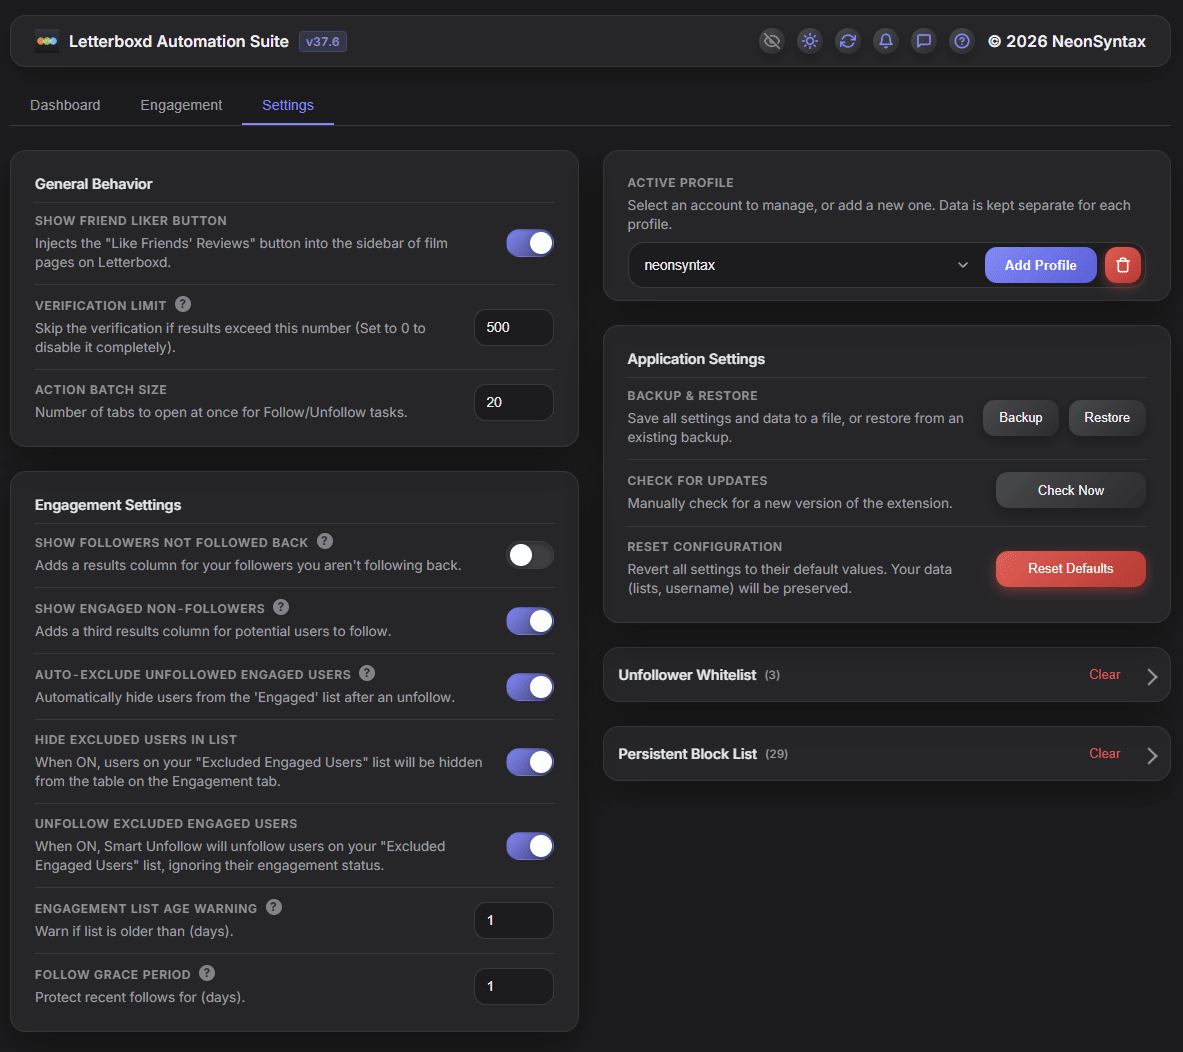Screen dimensions: 1183x1052
Task: Show help for Auto-Exclude Unfollowed Engaged Users
Action: (367, 673)
